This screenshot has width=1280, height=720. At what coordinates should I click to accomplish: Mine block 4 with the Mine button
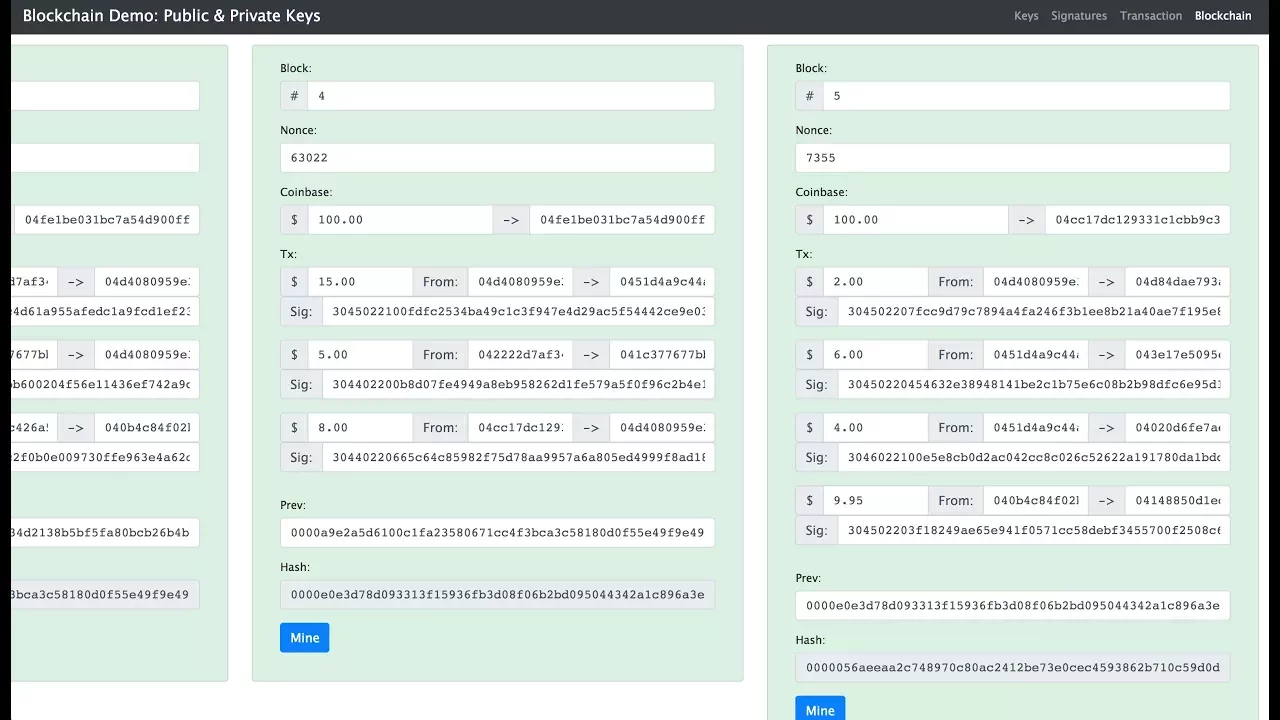click(305, 638)
